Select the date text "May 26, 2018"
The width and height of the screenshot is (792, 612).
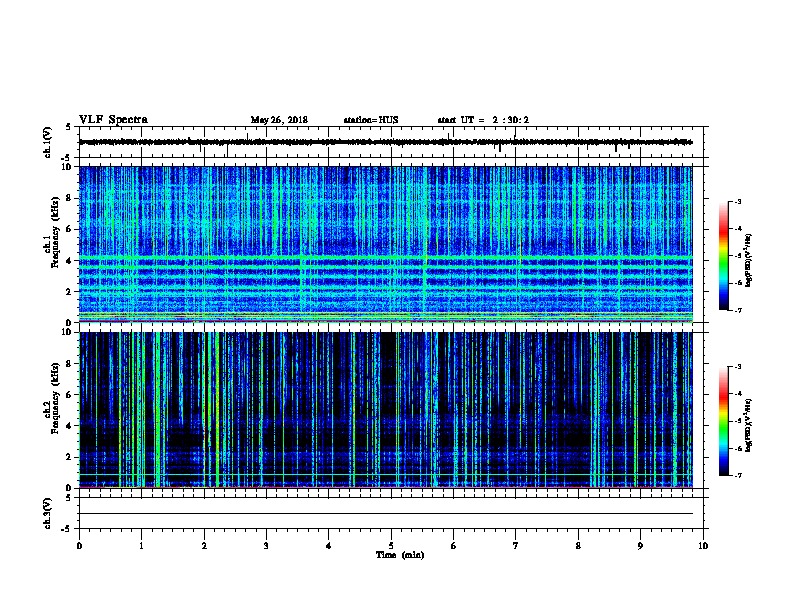click(x=279, y=120)
